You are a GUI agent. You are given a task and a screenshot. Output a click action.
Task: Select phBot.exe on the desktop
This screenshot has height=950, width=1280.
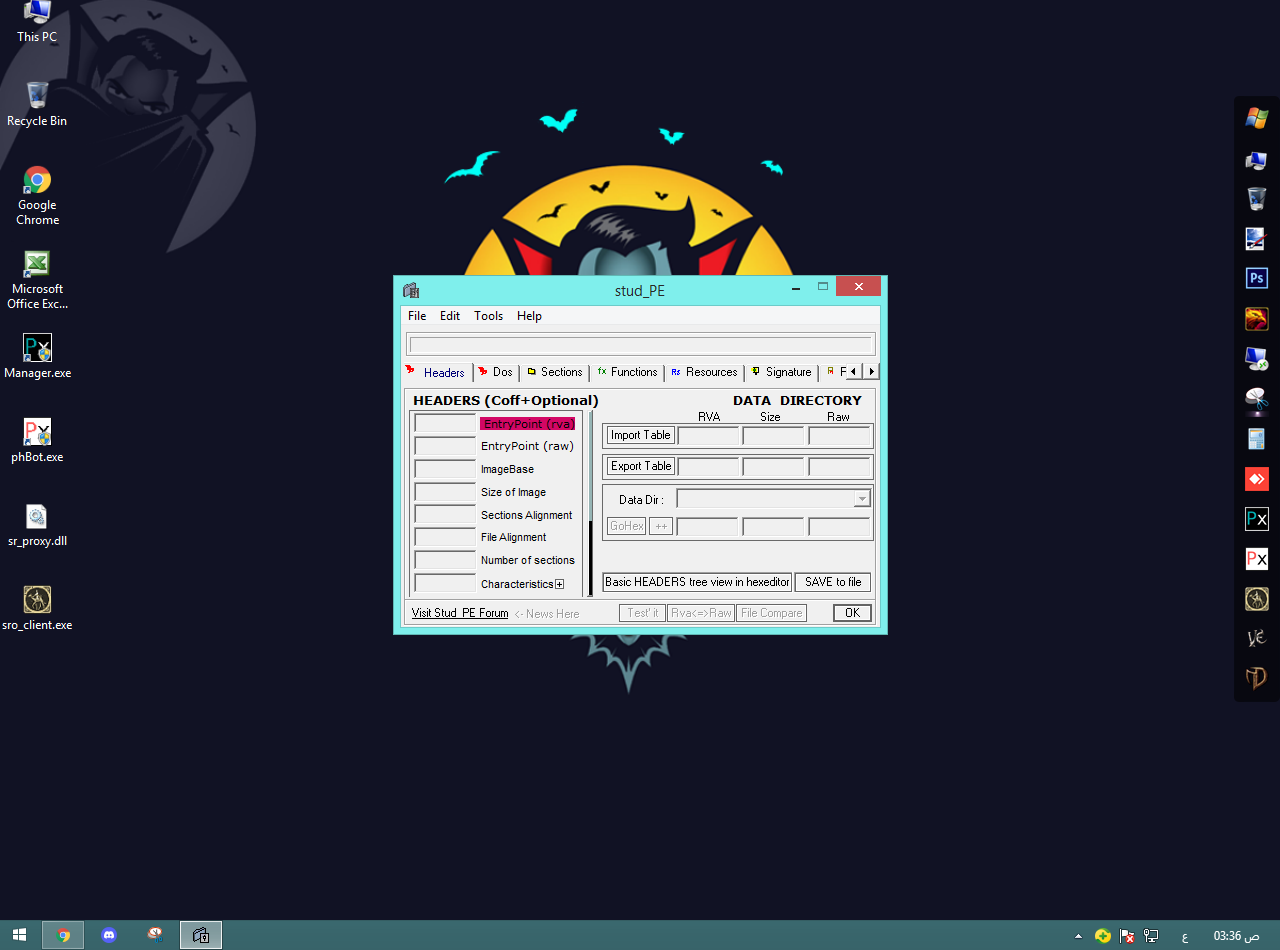point(37,440)
